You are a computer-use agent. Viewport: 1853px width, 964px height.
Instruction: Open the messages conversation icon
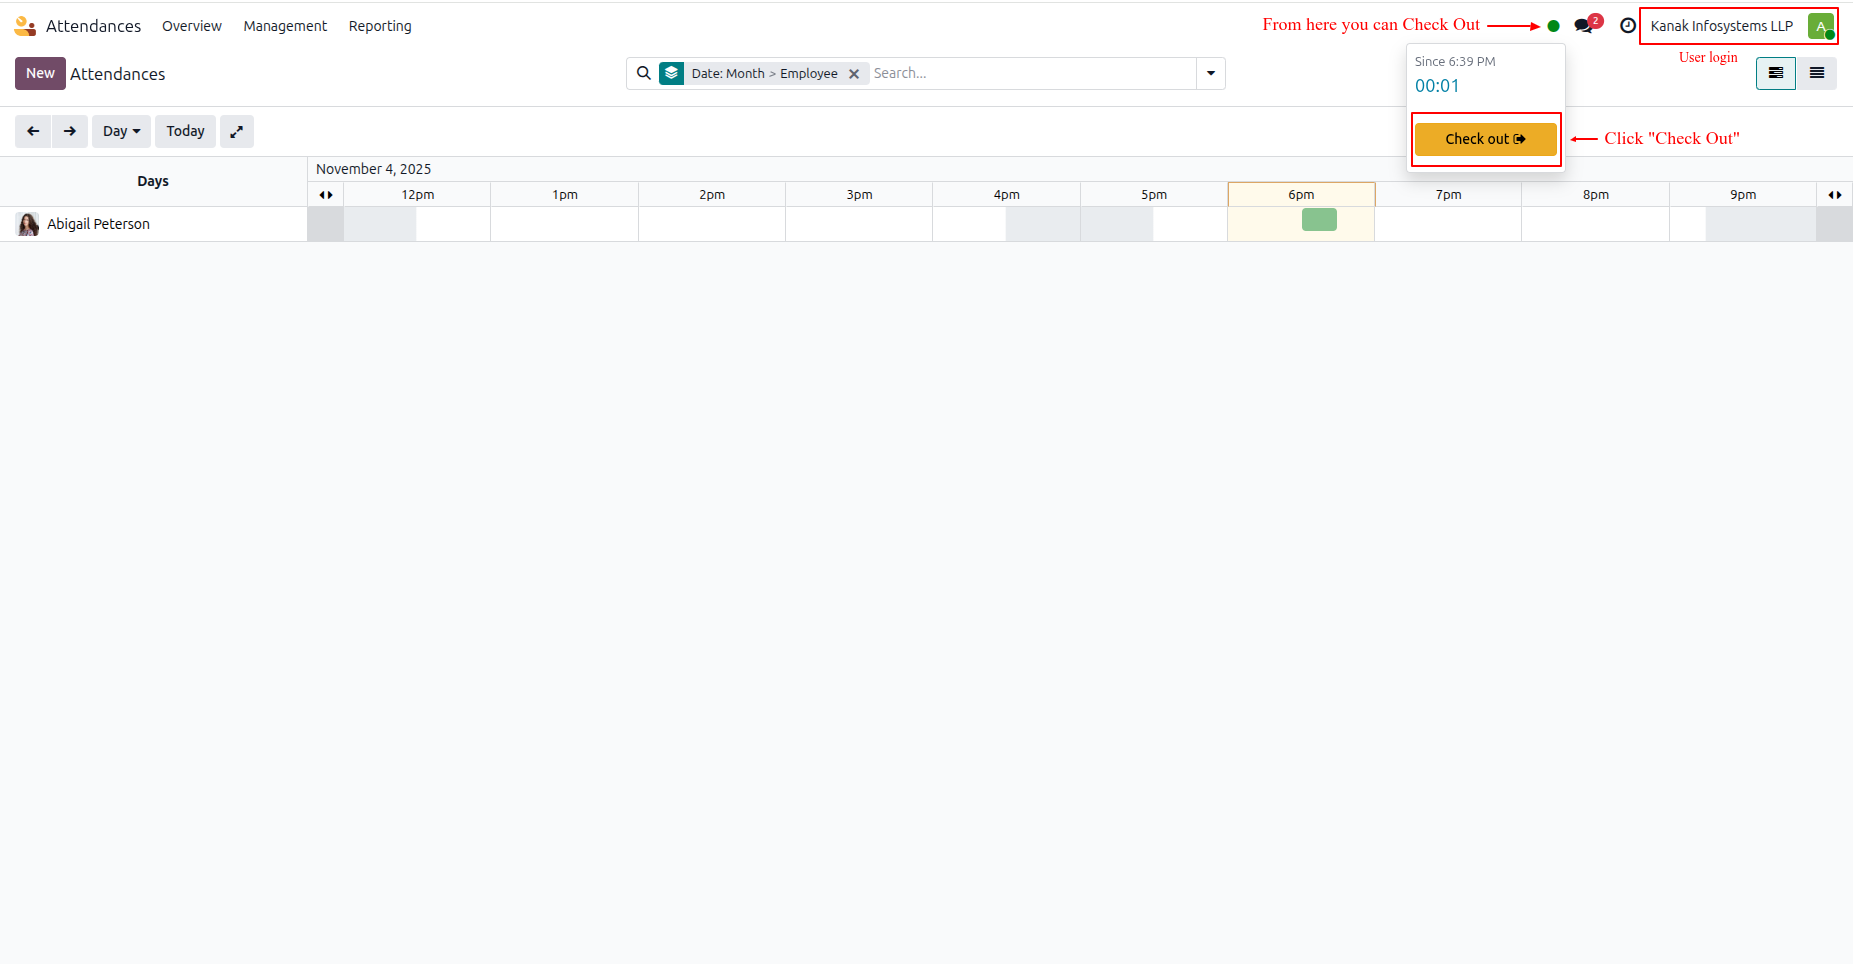point(1585,25)
